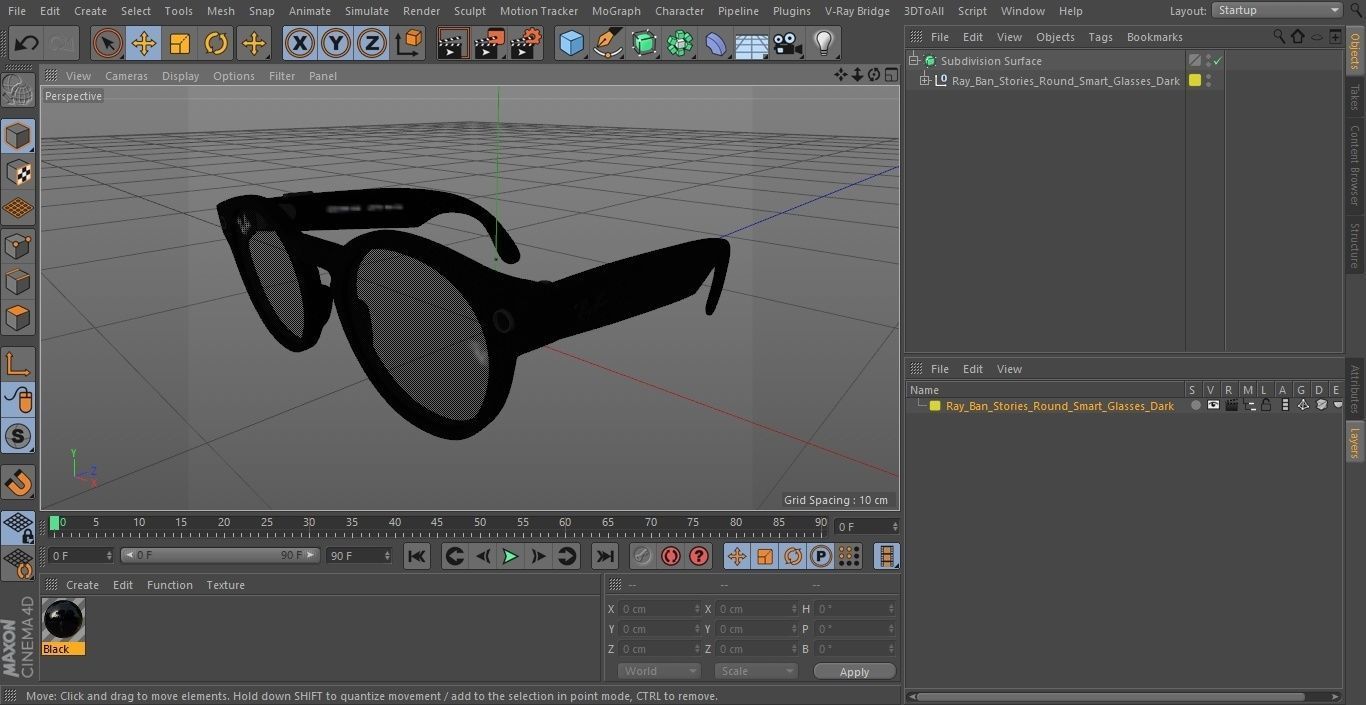Open the array/MoGraph objects icon
The width and height of the screenshot is (1366, 705).
point(680,44)
